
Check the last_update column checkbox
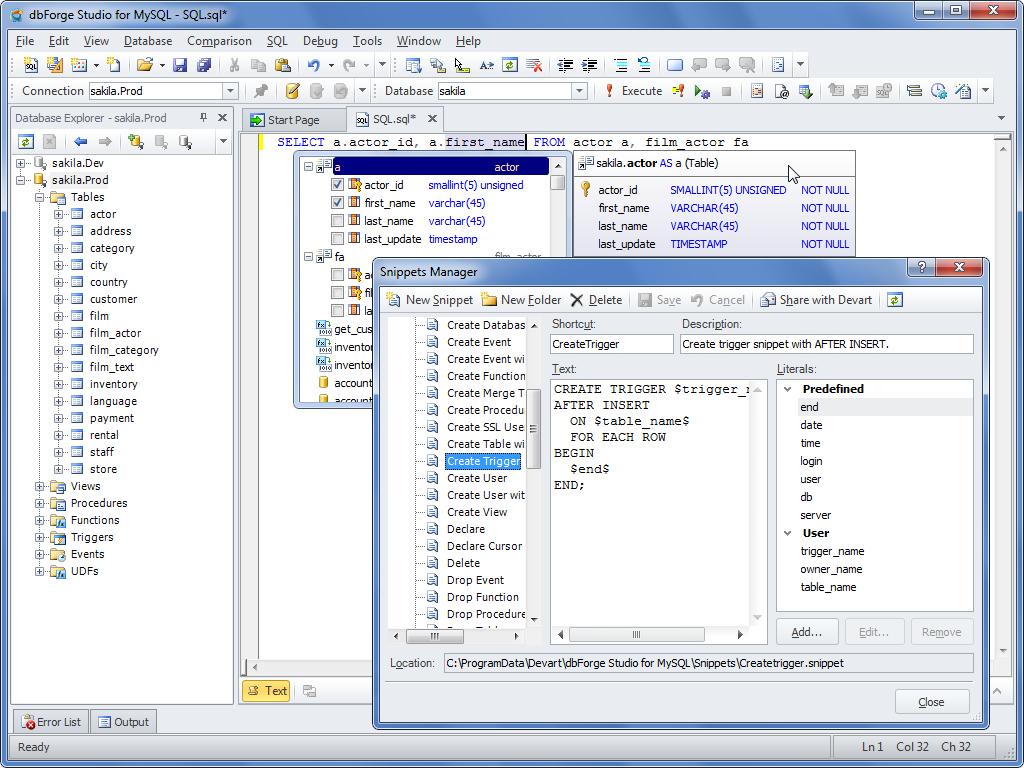click(338, 239)
